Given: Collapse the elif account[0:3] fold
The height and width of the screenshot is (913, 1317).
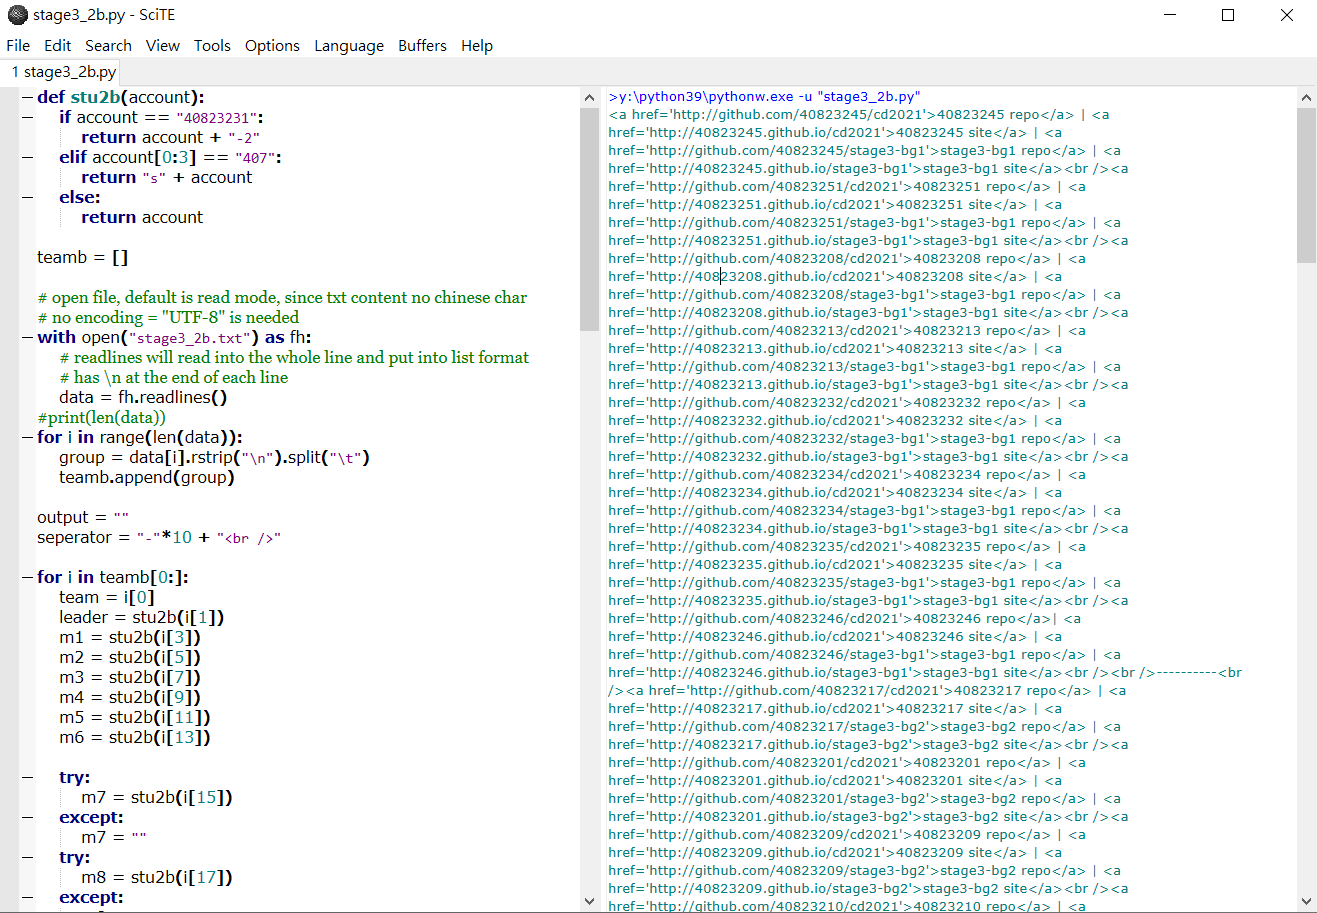Looking at the screenshot, I should coord(28,157).
